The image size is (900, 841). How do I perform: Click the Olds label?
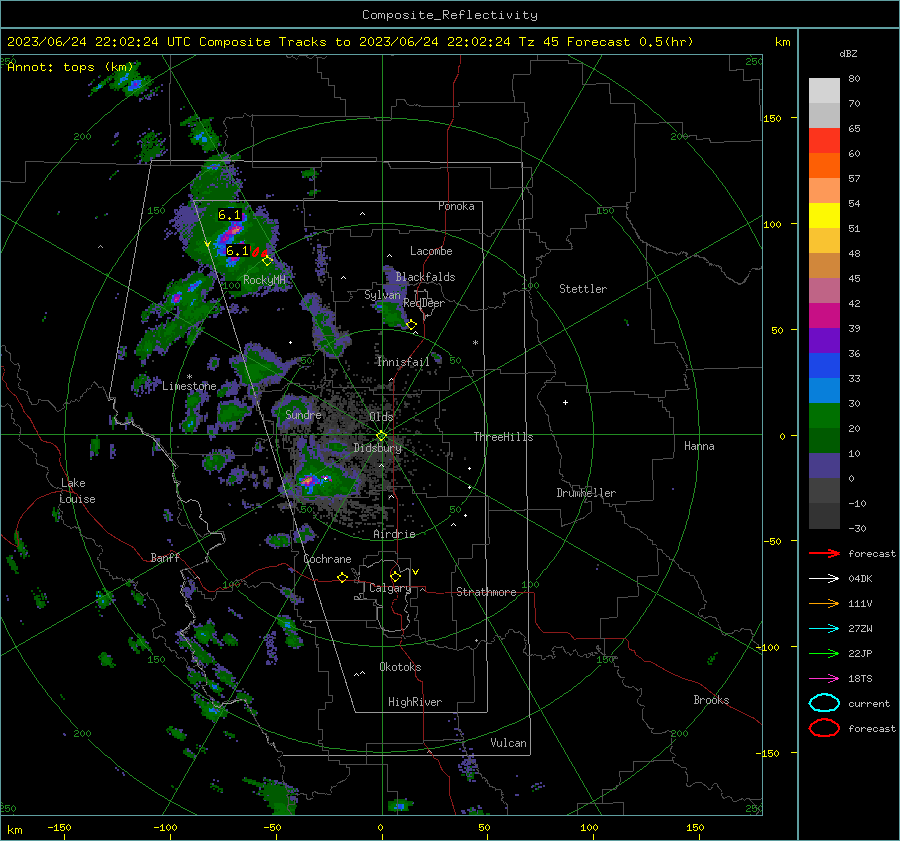381,417
